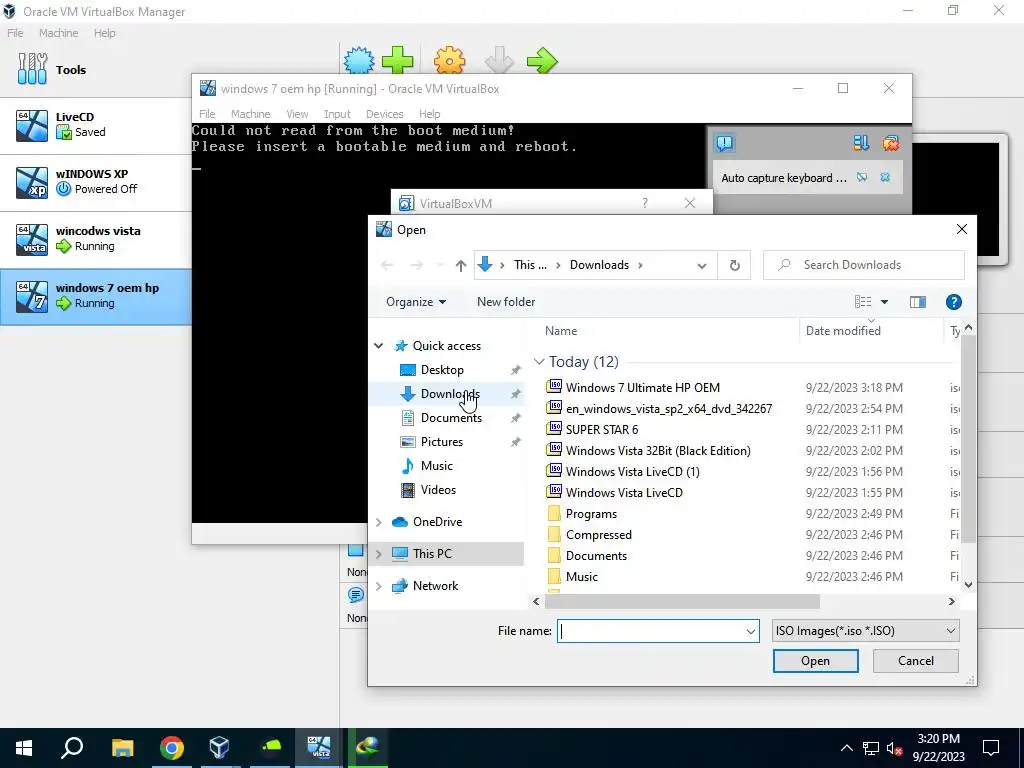Select Windows 7 Ultimate HP OEM iso file
Image resolution: width=1024 pixels, height=768 pixels.
pos(643,387)
